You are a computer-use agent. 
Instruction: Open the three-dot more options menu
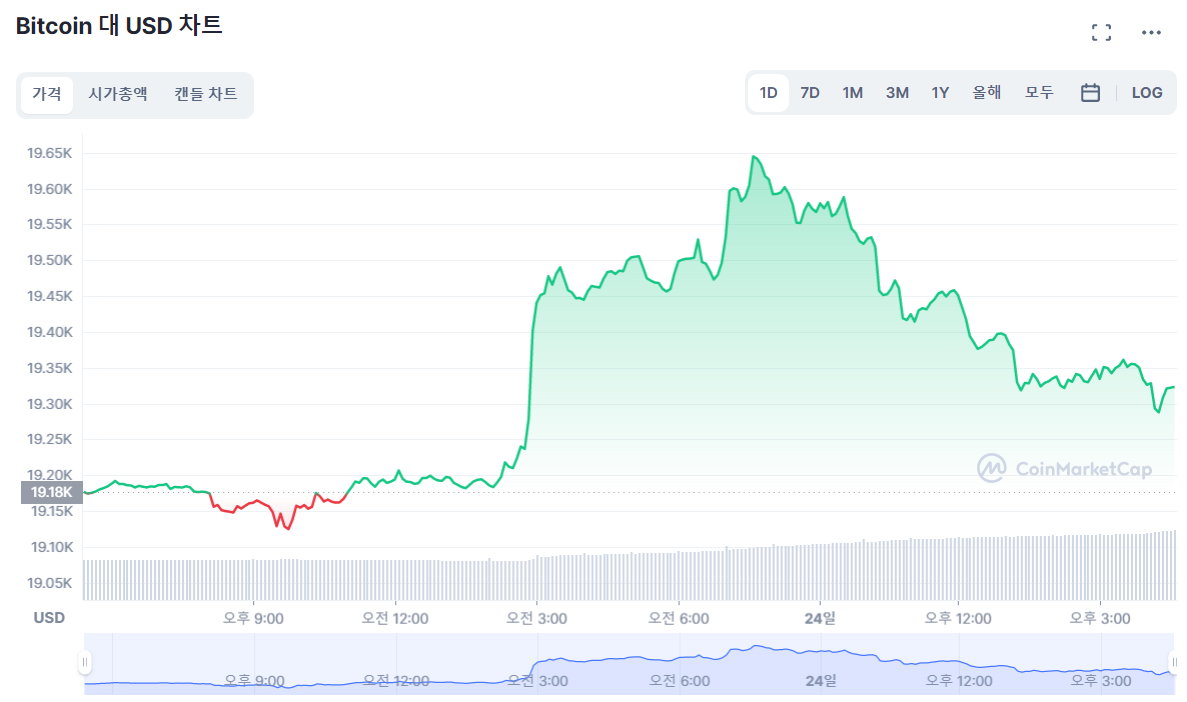1151,33
